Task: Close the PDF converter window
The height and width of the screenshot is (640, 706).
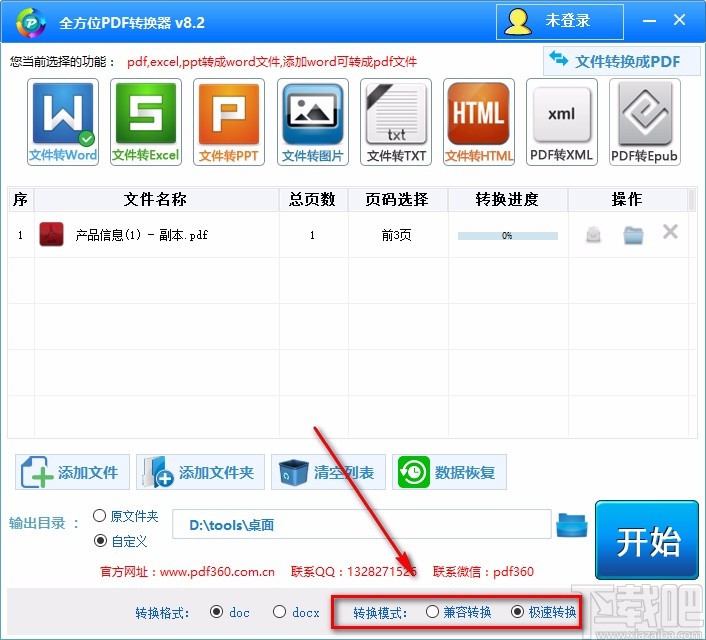Action: (679, 20)
